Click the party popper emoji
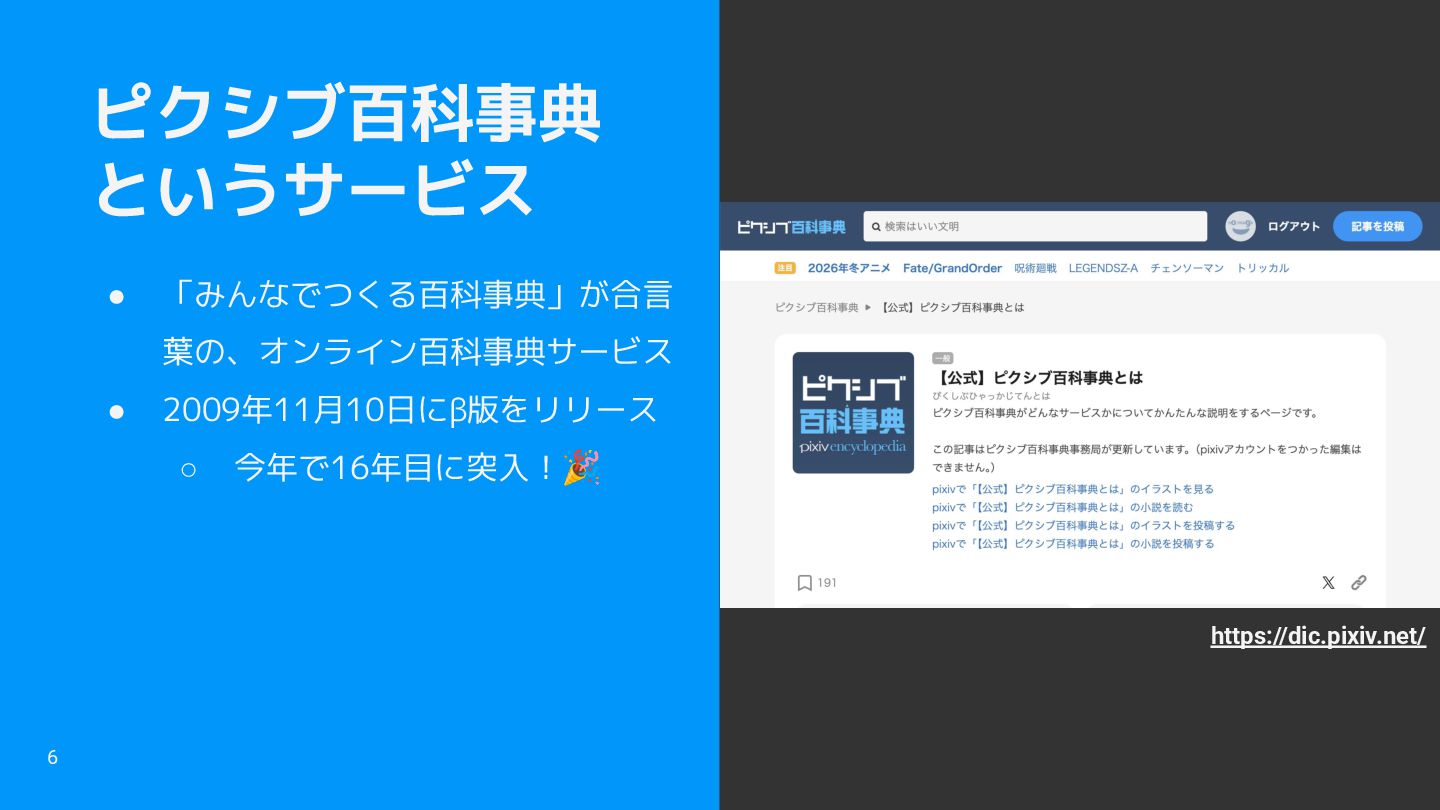1440x810 pixels. (581, 467)
